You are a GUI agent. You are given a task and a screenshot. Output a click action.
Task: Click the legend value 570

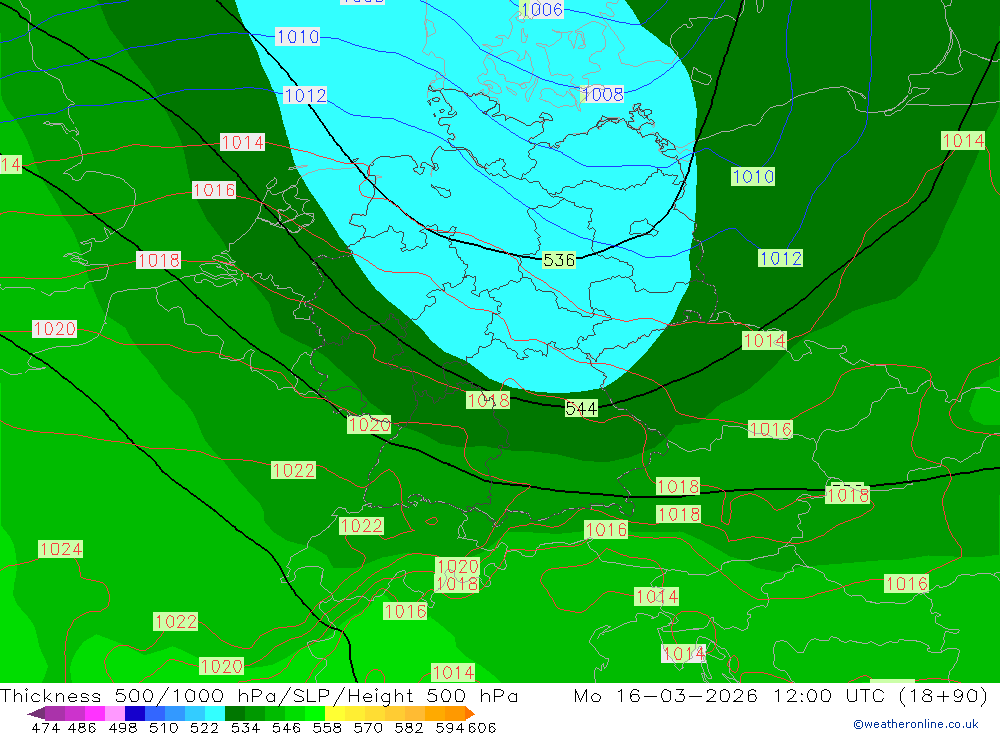click(x=368, y=727)
